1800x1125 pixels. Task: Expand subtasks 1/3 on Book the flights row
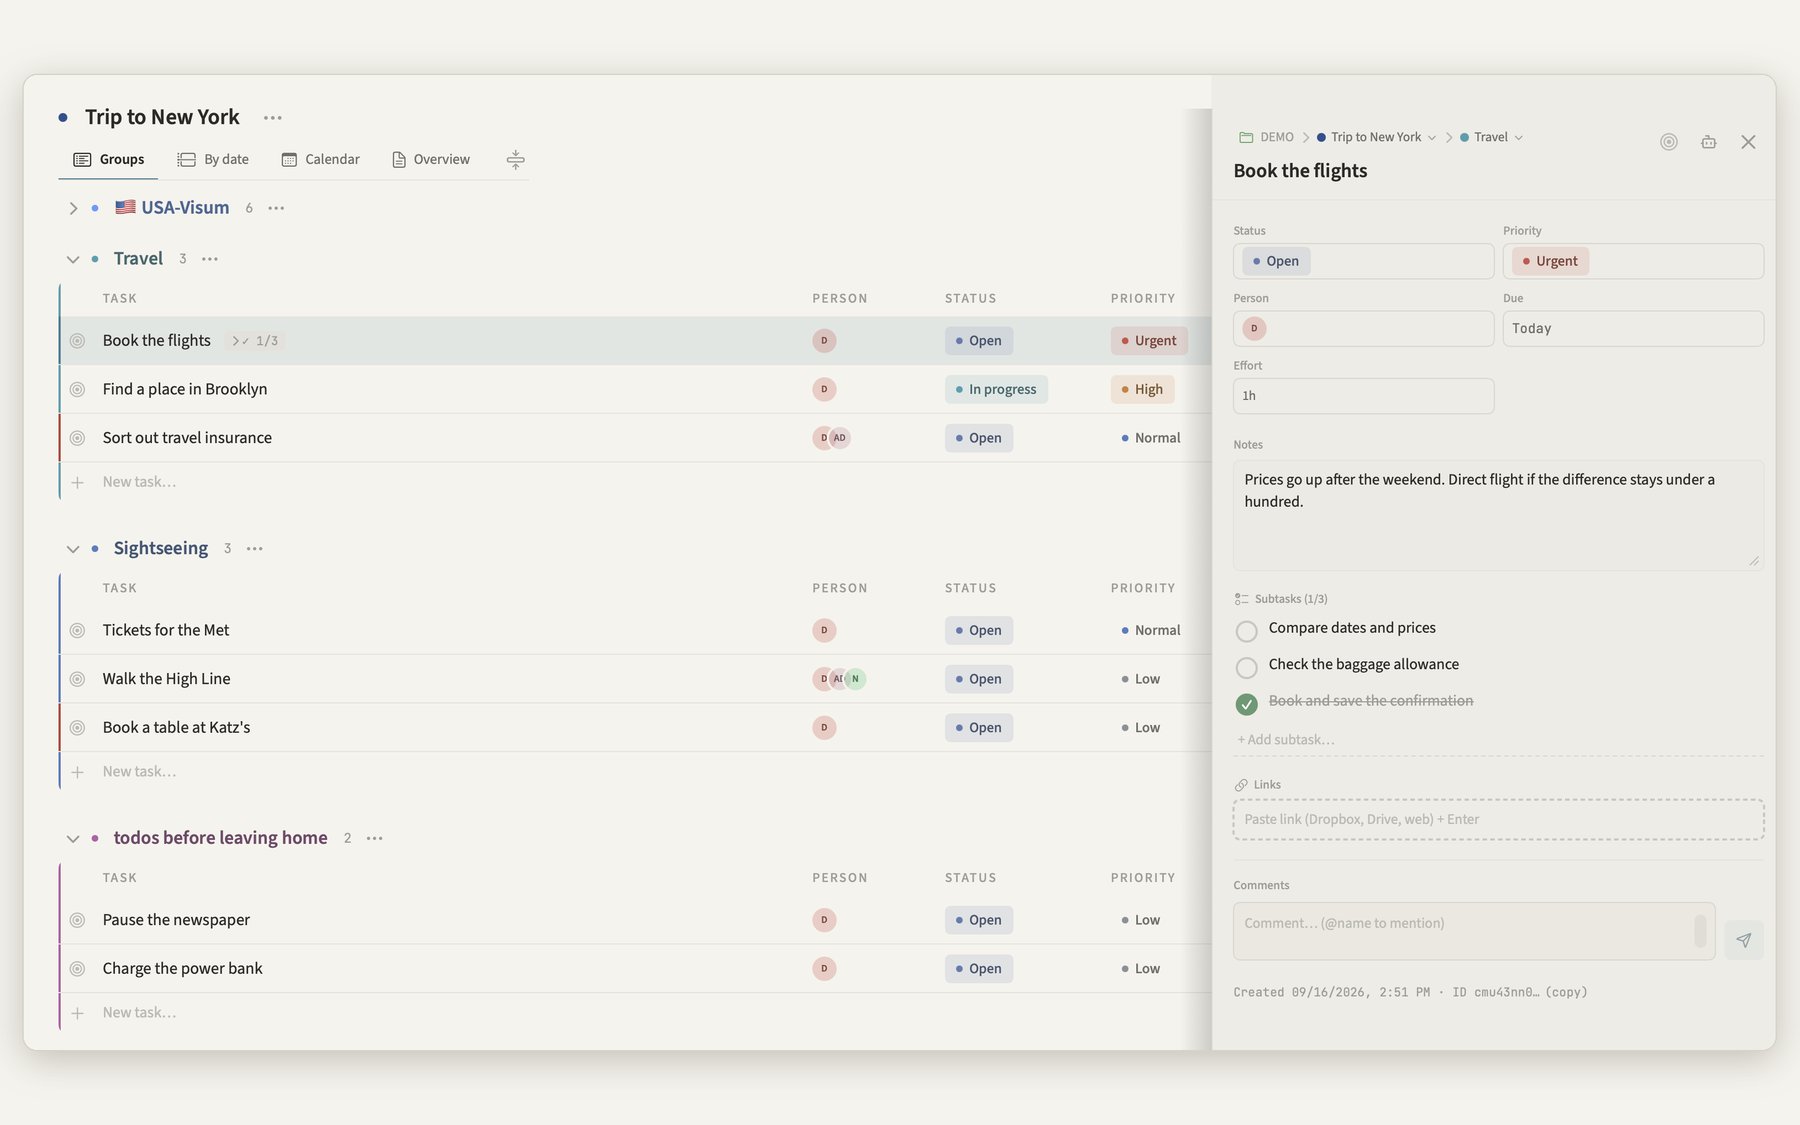pyautogui.click(x=255, y=341)
